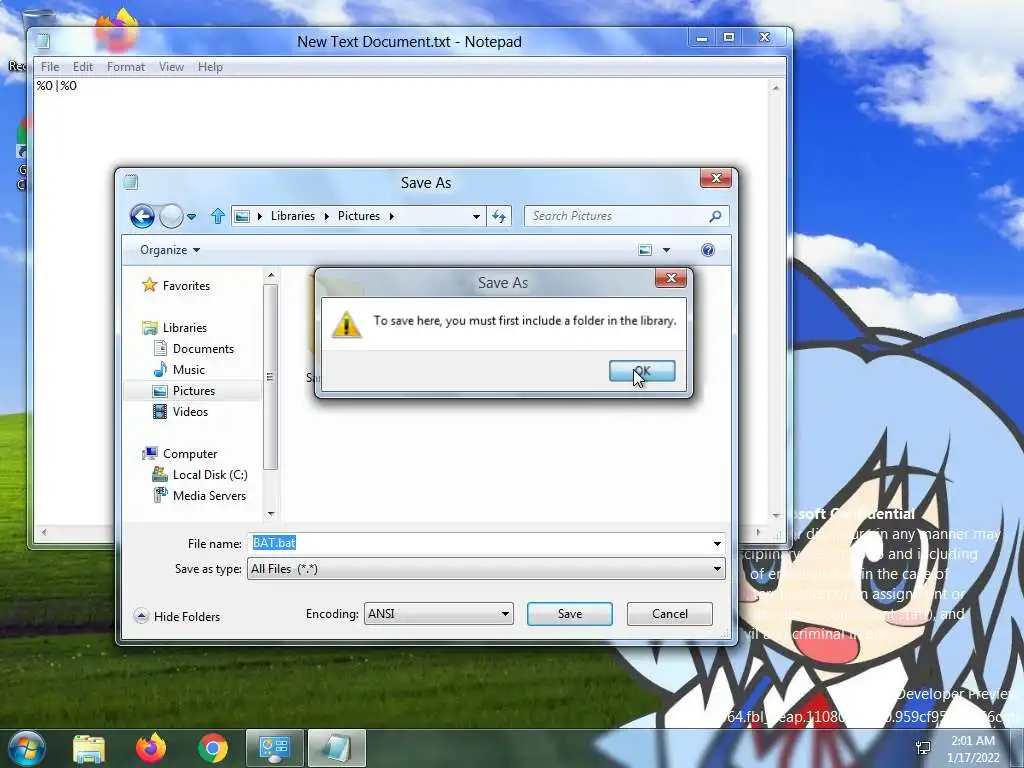Click the warning triangle icon
Image resolution: width=1024 pixels, height=768 pixels.
point(346,324)
